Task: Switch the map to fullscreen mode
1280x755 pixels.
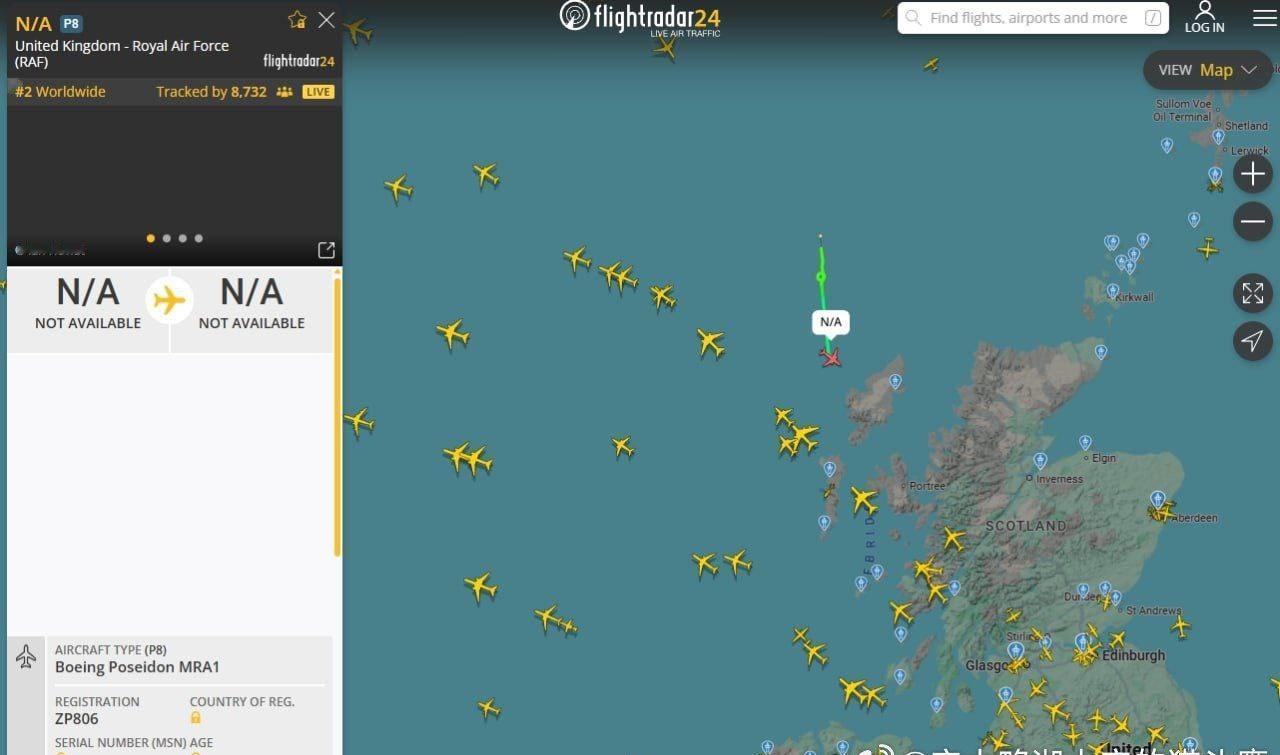Action: coord(1252,293)
